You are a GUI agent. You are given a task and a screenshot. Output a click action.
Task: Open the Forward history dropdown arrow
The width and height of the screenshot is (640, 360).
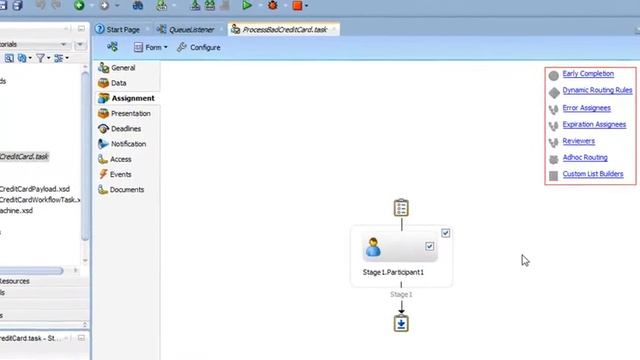(x=117, y=6)
